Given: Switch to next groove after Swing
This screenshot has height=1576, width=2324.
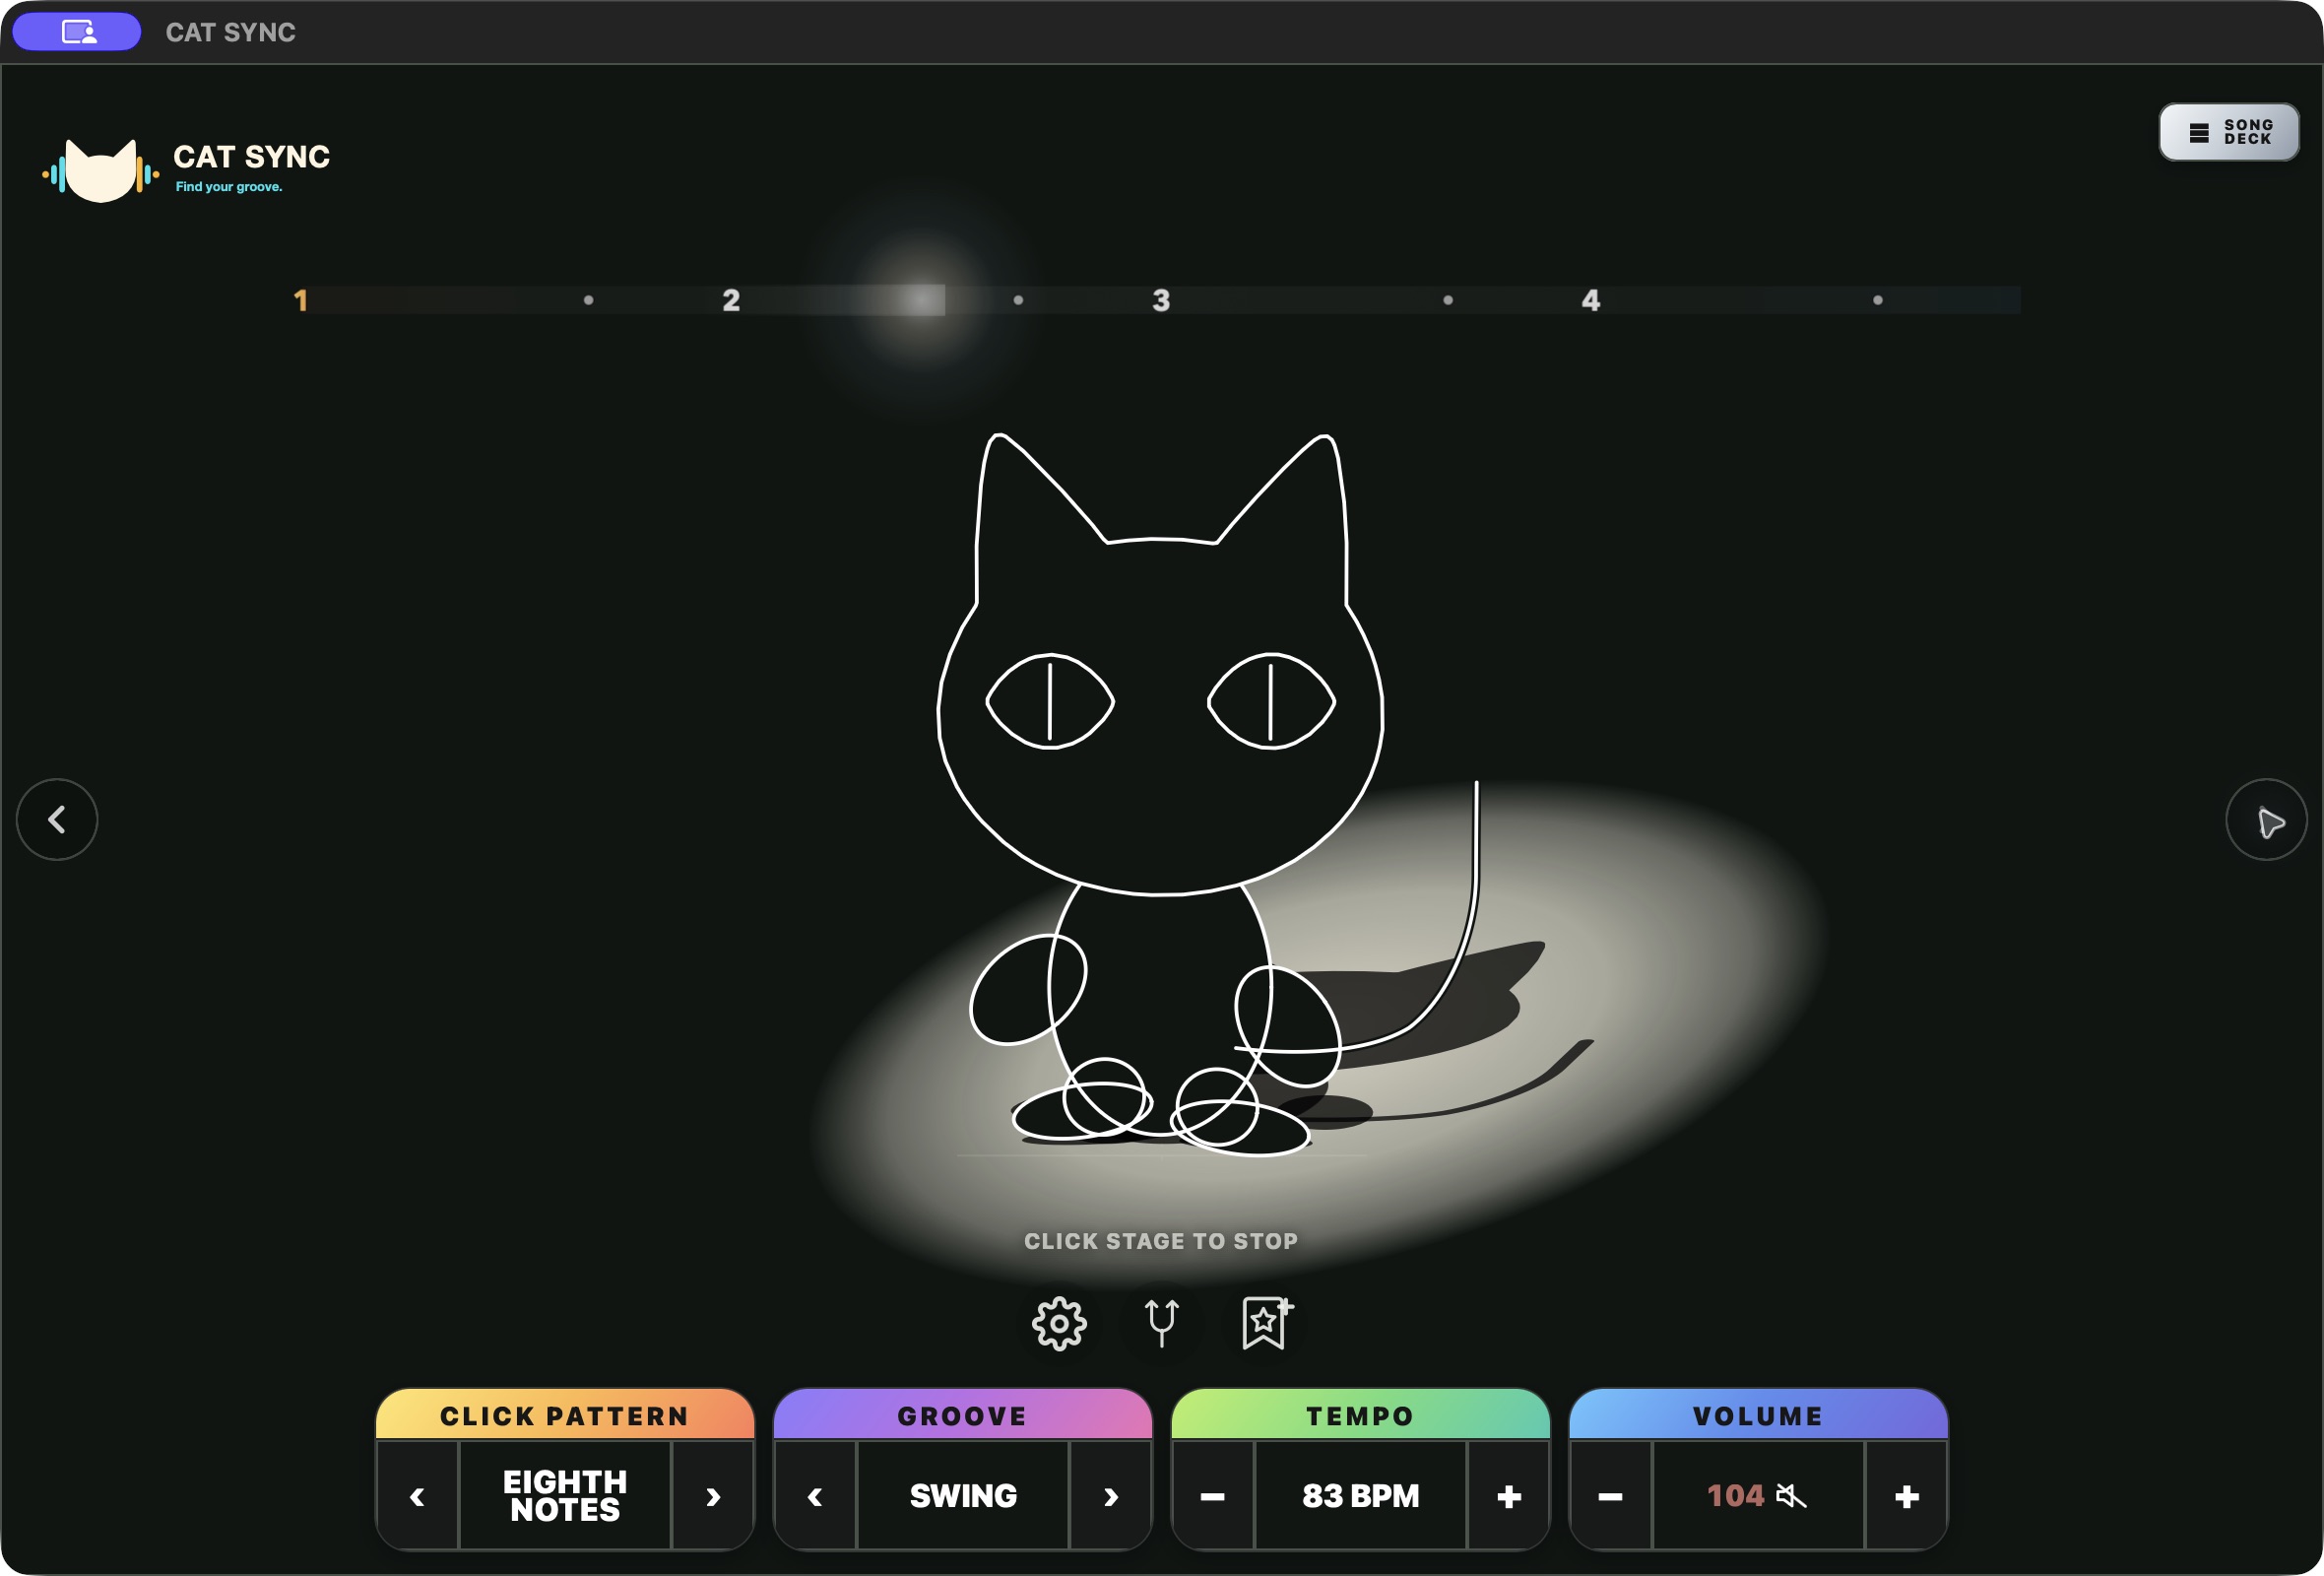Looking at the screenshot, I should tap(1111, 1496).
